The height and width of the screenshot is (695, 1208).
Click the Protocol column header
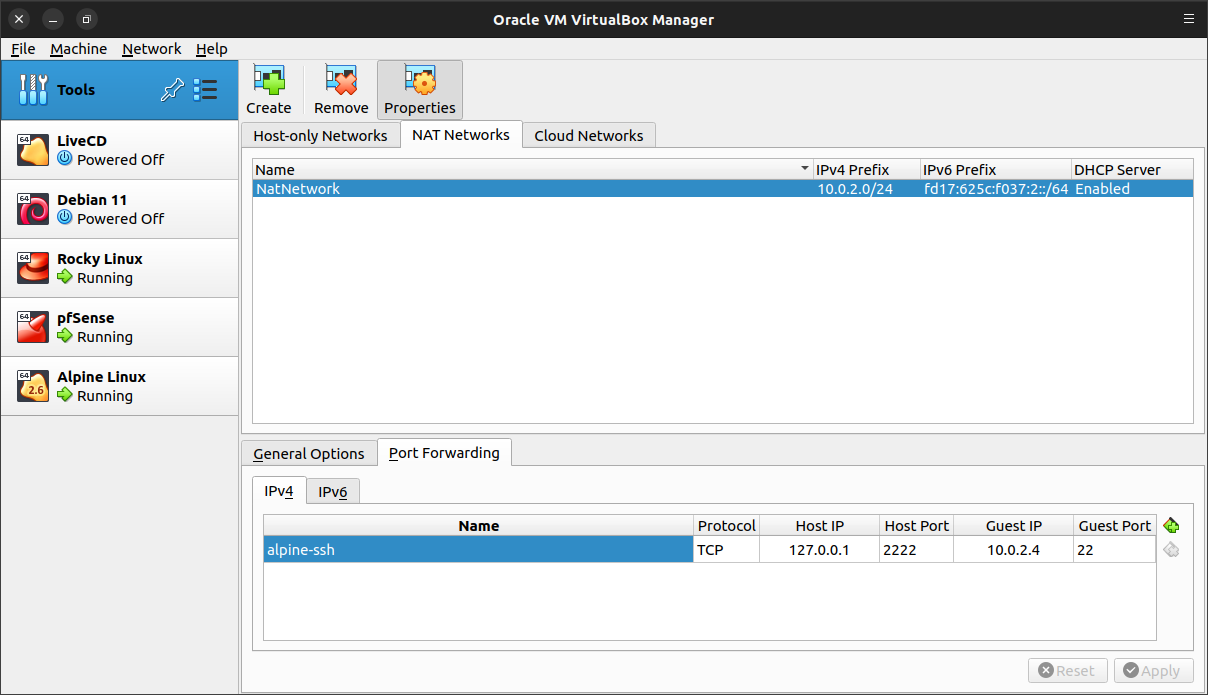(727, 526)
